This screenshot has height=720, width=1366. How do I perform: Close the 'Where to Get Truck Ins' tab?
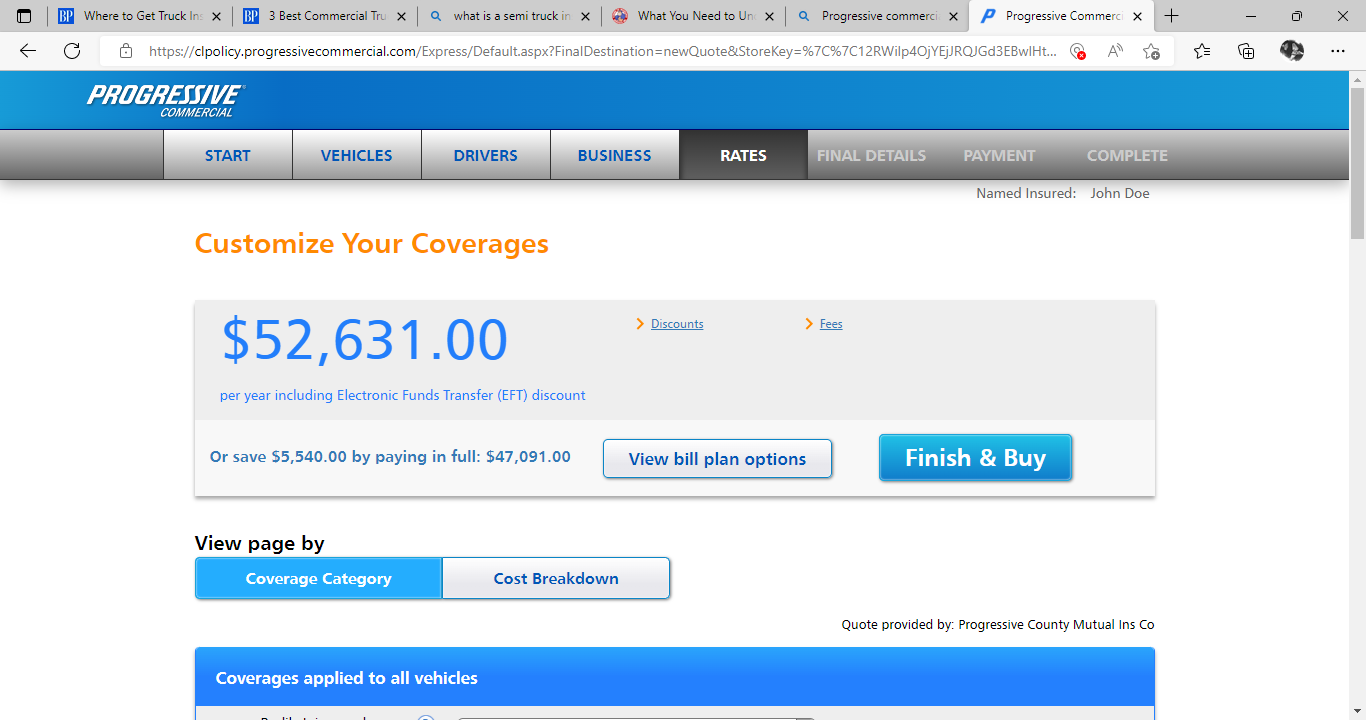(x=217, y=16)
